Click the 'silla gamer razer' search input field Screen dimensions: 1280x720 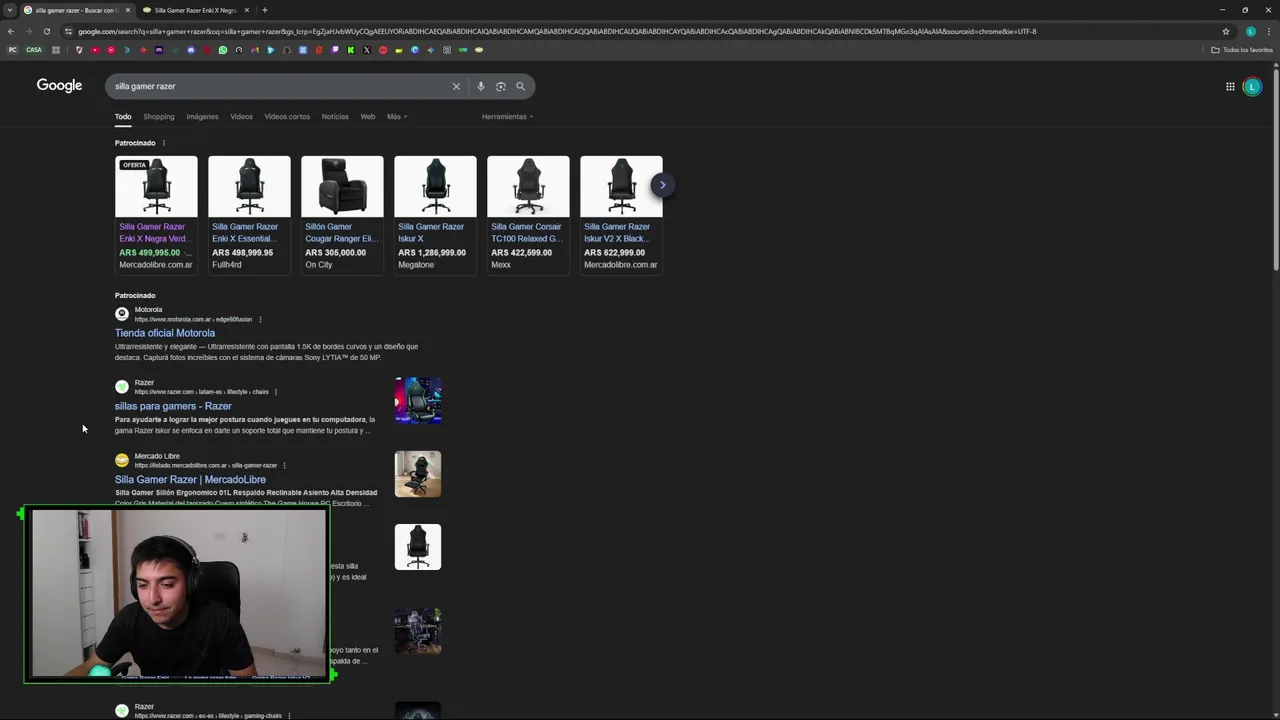pyautogui.click(x=280, y=86)
